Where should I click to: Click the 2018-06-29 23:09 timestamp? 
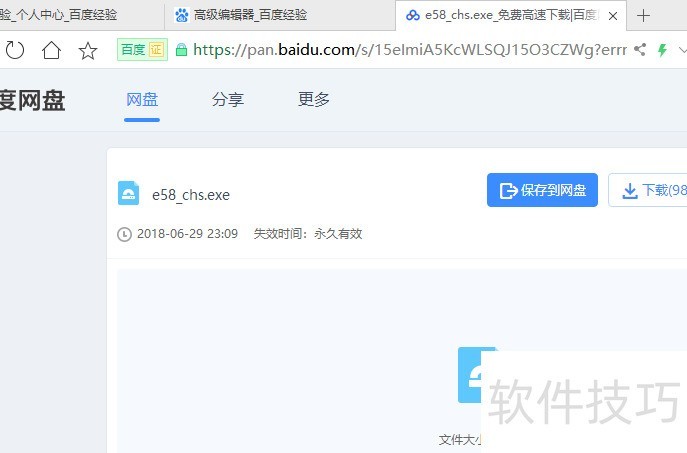point(188,234)
